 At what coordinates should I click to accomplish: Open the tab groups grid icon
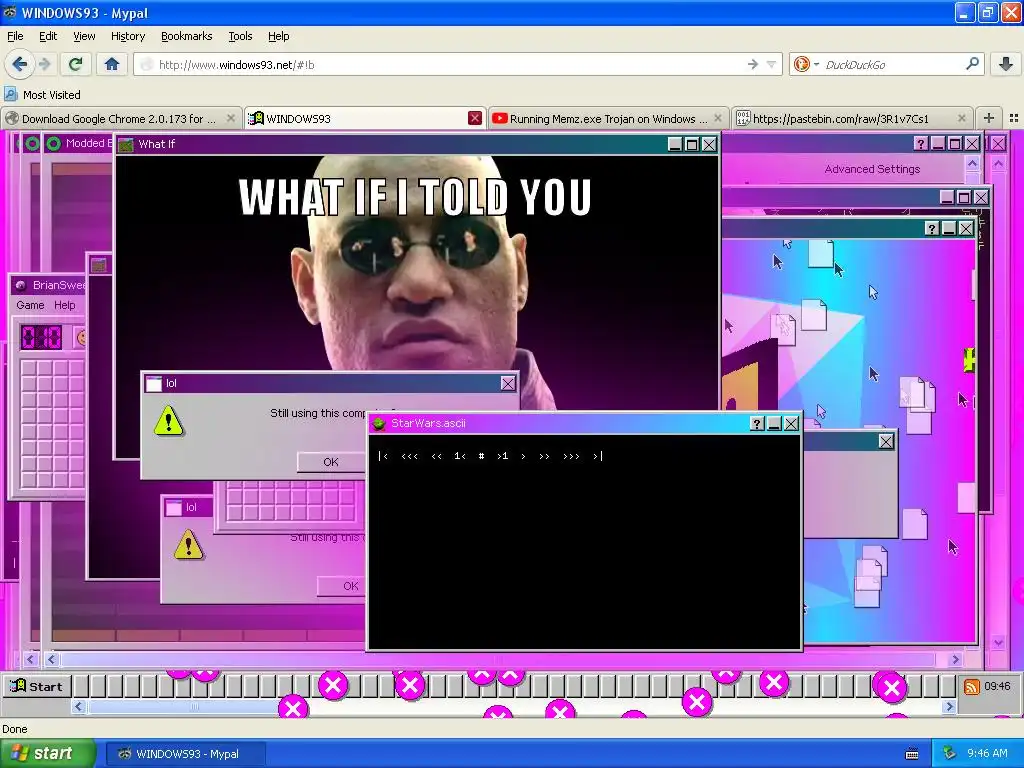1014,118
